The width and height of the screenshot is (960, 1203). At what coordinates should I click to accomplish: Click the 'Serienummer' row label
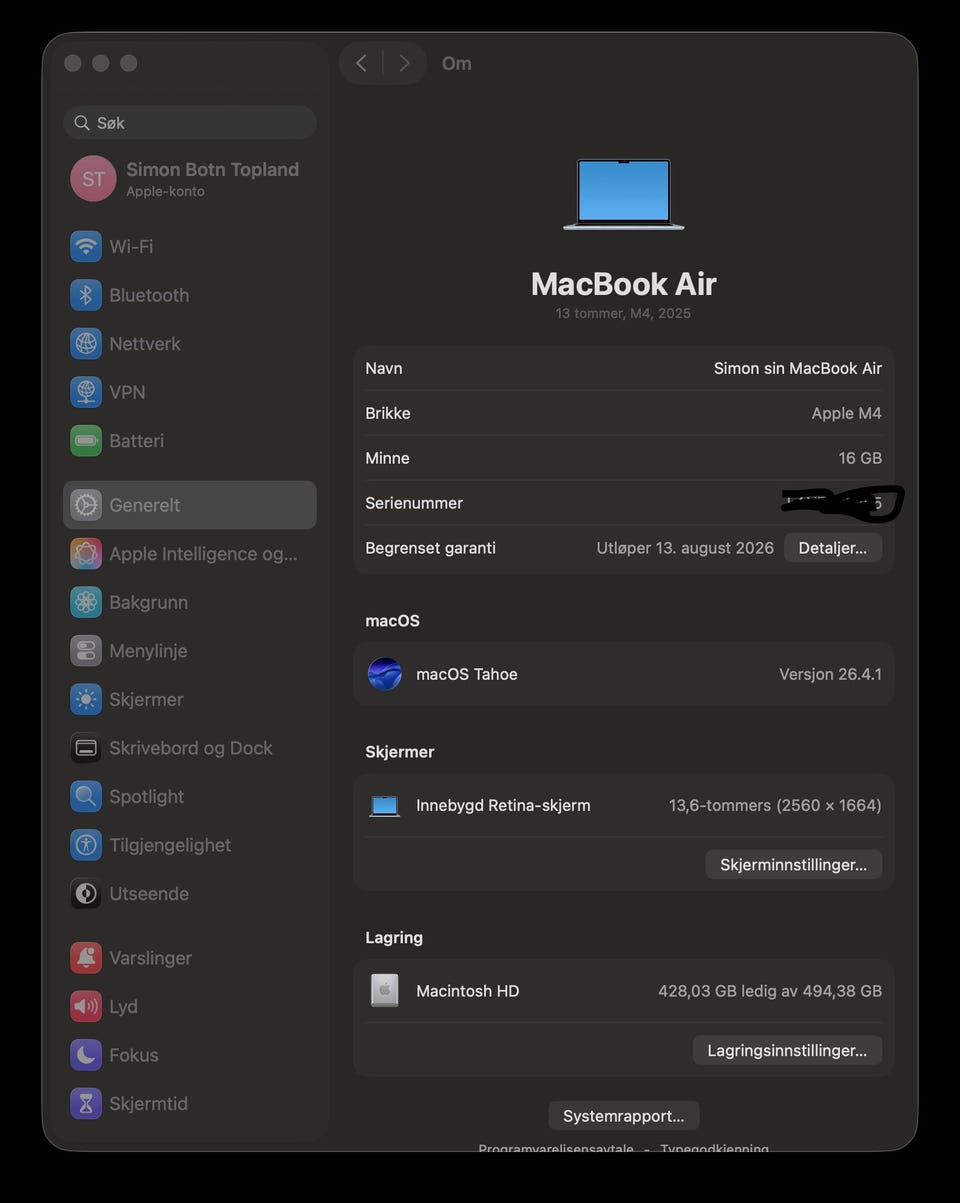pyautogui.click(x=414, y=503)
